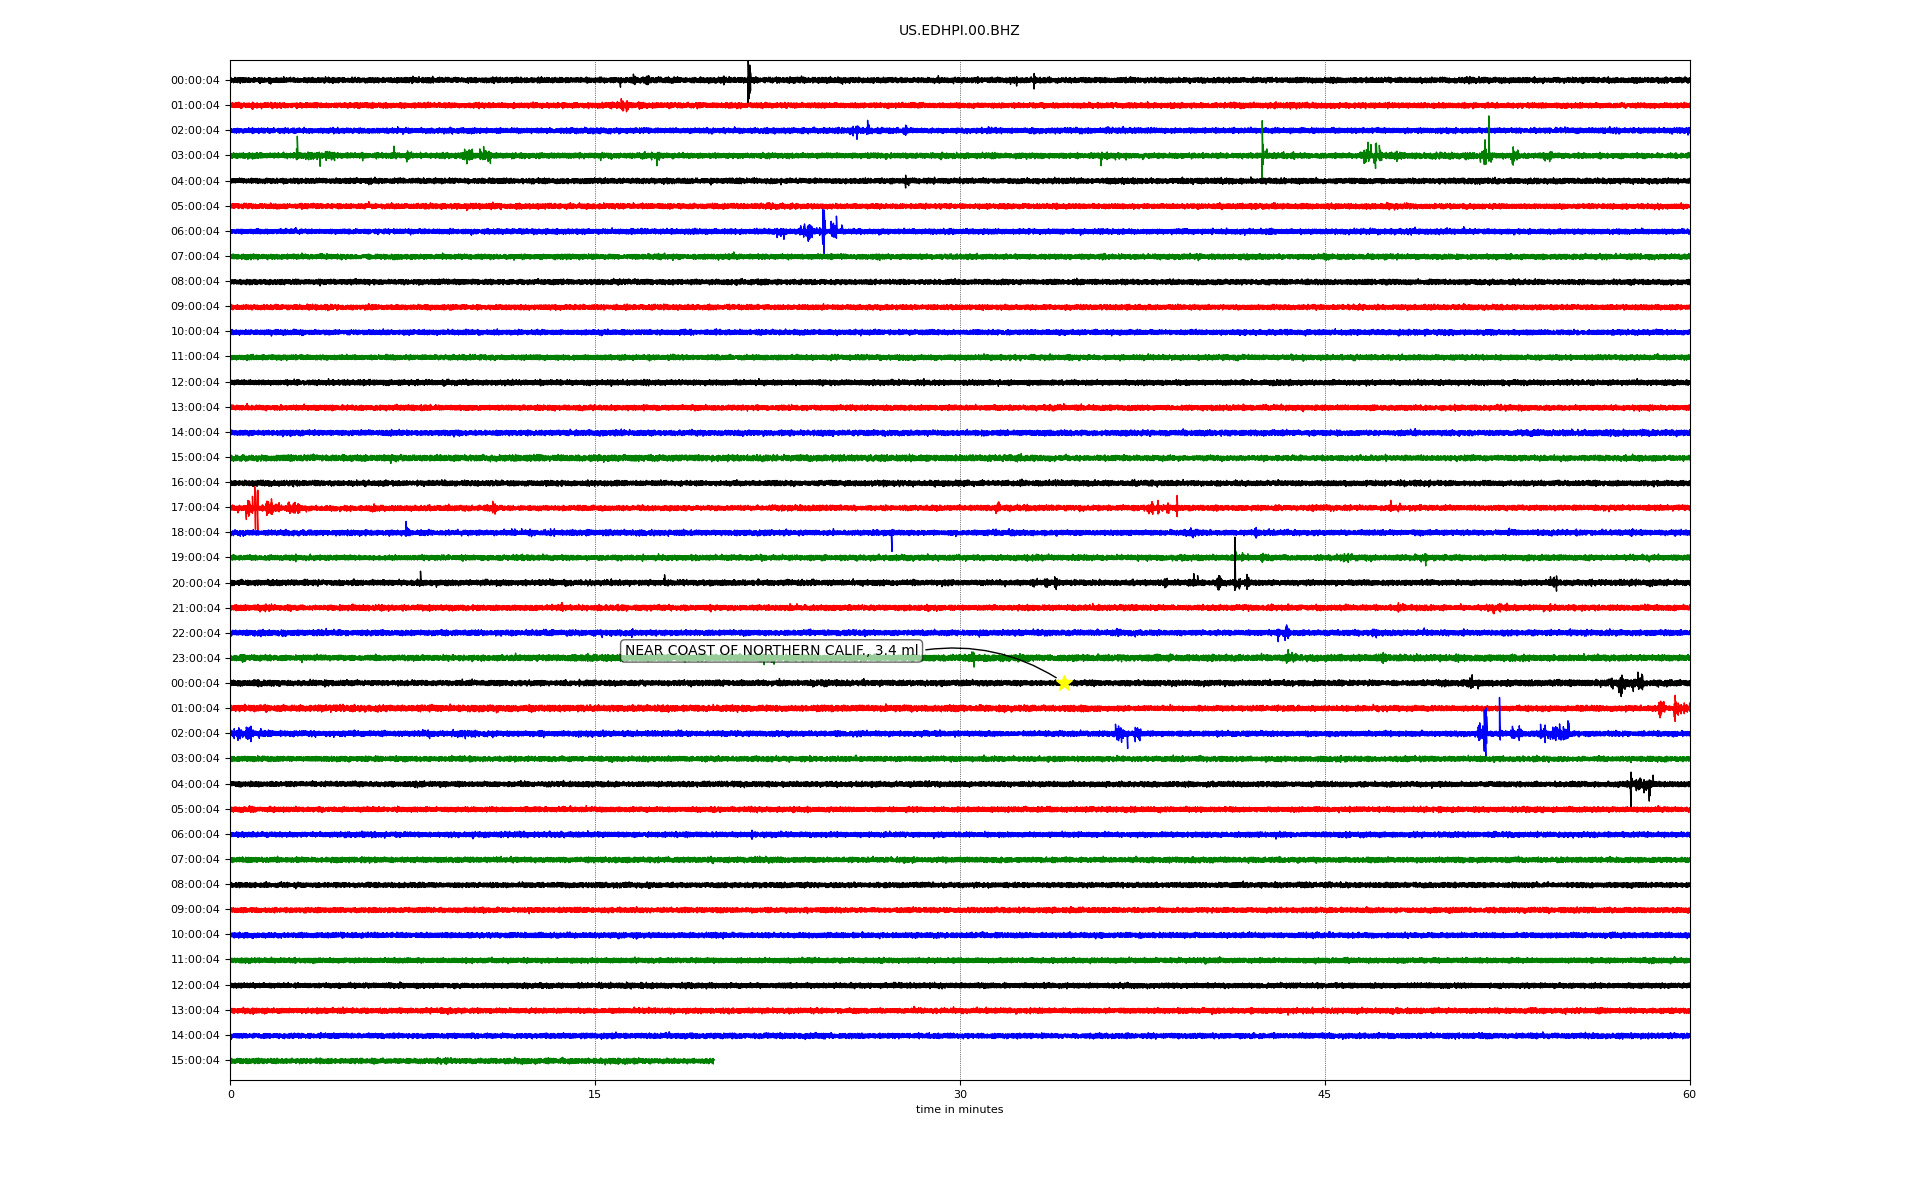The width and height of the screenshot is (1920, 1200).
Task: Click the blue spike on the 06:00:04 trace
Action: (823, 231)
